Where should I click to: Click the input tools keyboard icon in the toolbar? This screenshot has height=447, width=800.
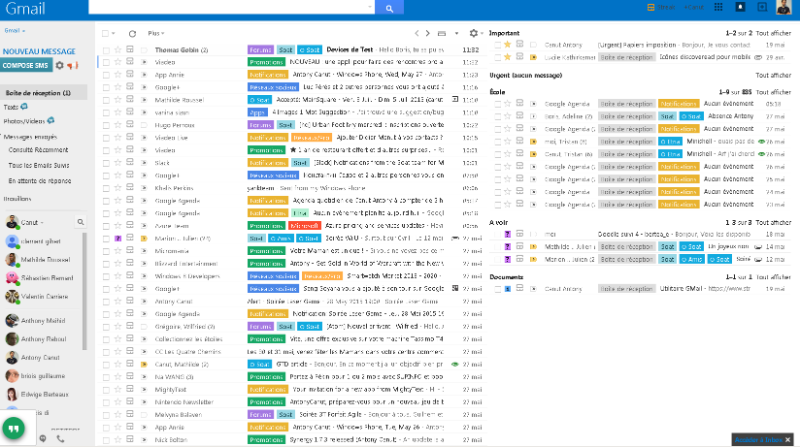pyautogui.click(x=442, y=34)
